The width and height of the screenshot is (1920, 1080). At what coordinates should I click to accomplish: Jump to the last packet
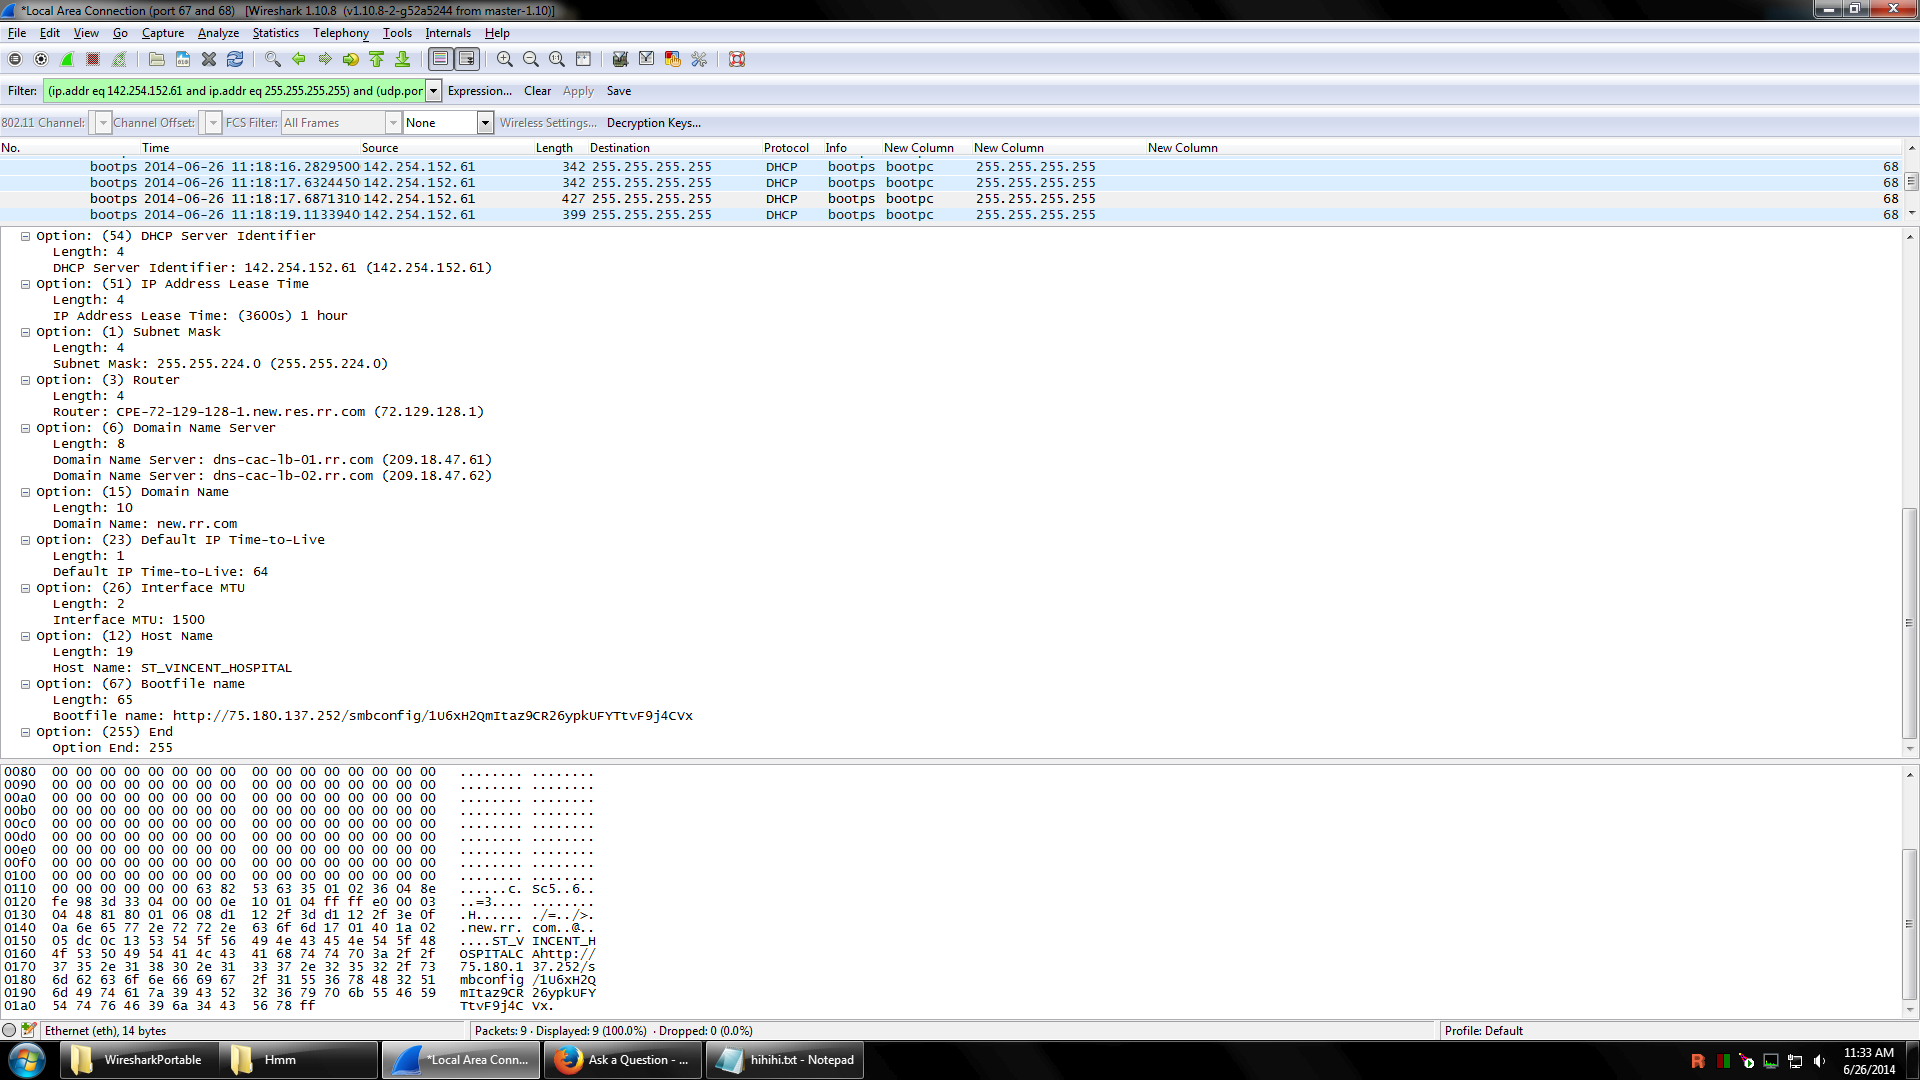click(x=402, y=59)
